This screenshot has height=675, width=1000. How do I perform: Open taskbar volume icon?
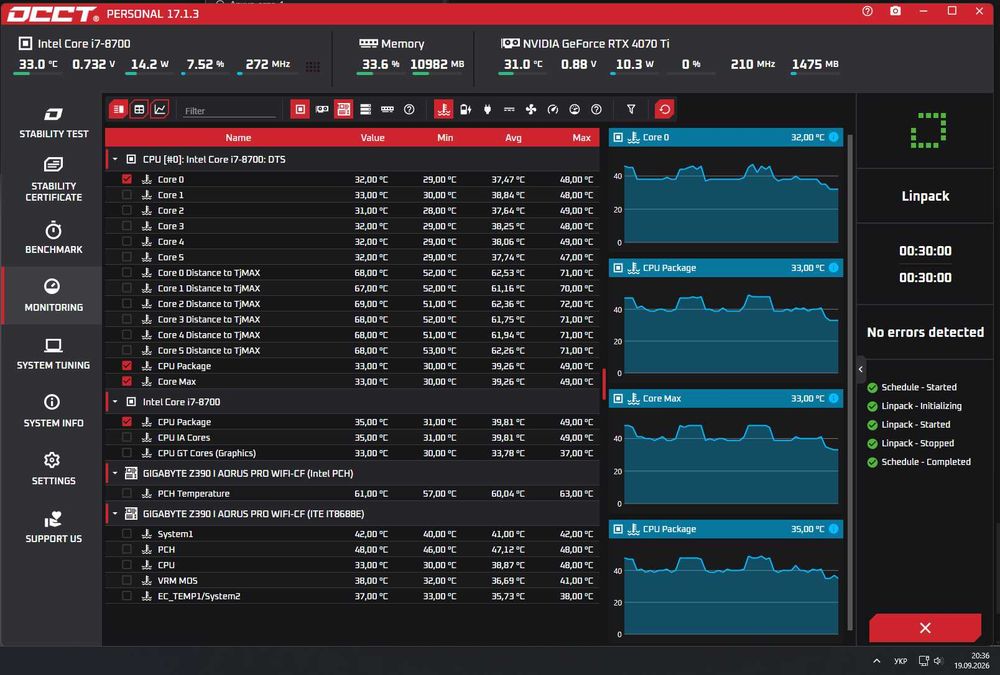pos(938,661)
